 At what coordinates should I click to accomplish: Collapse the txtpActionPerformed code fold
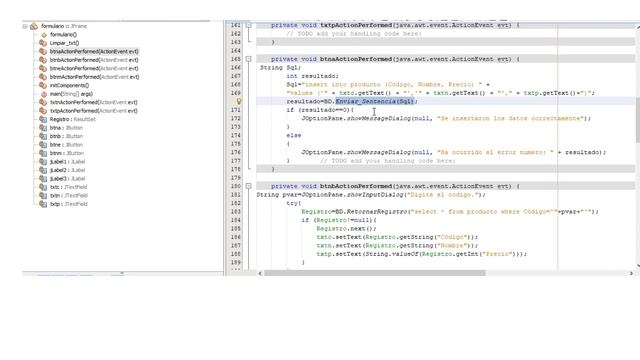coord(248,25)
